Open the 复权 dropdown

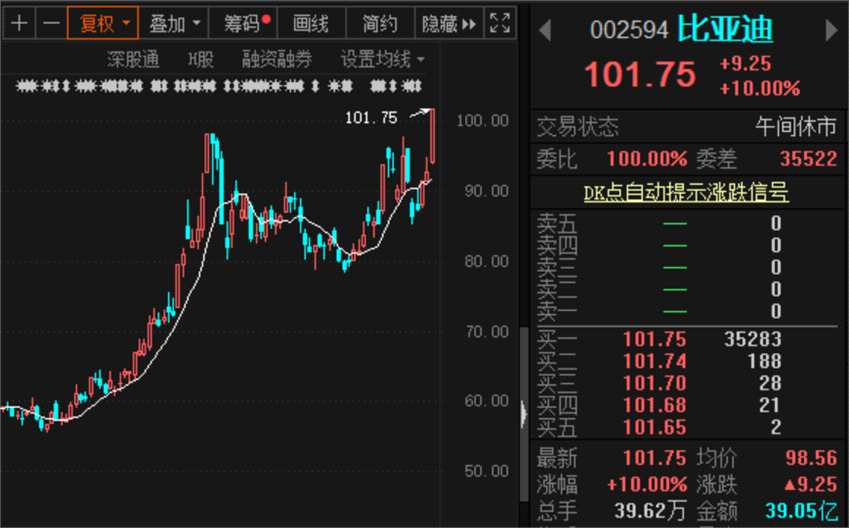pyautogui.click(x=103, y=23)
